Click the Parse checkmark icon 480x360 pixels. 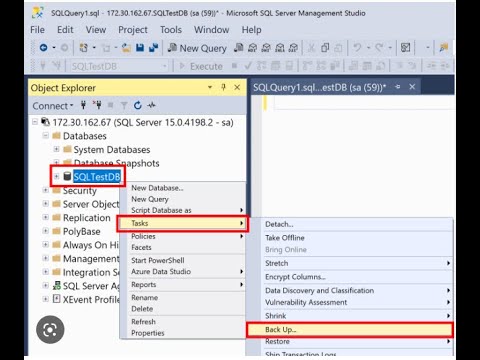tap(248, 66)
